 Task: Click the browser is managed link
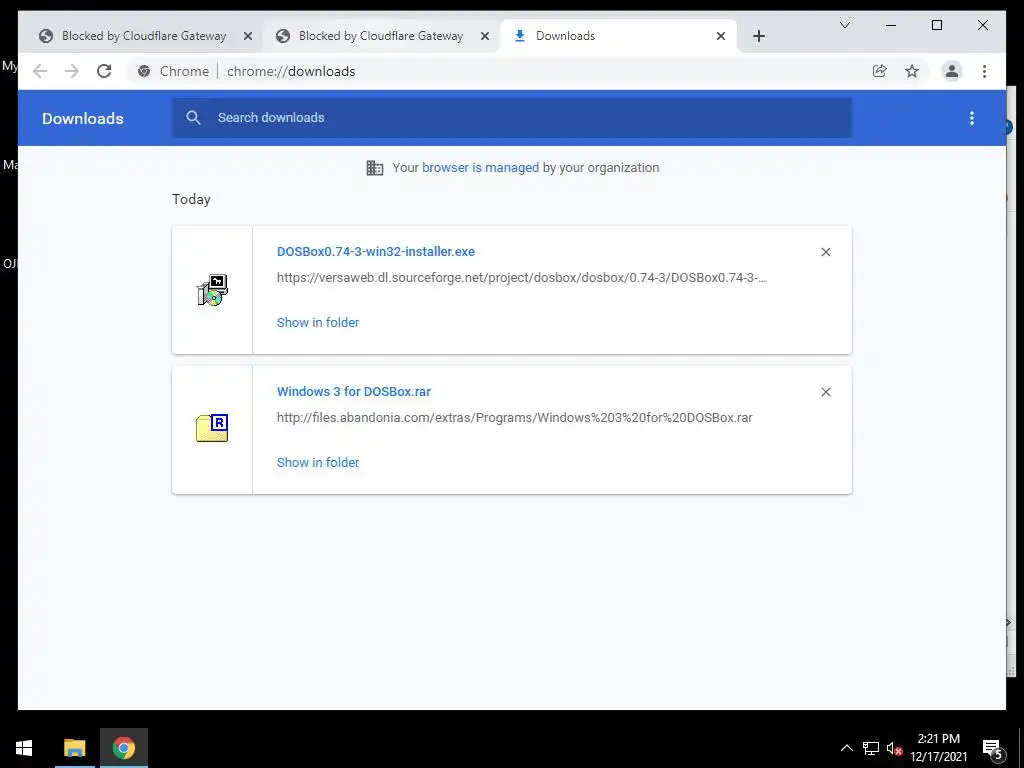(480, 168)
